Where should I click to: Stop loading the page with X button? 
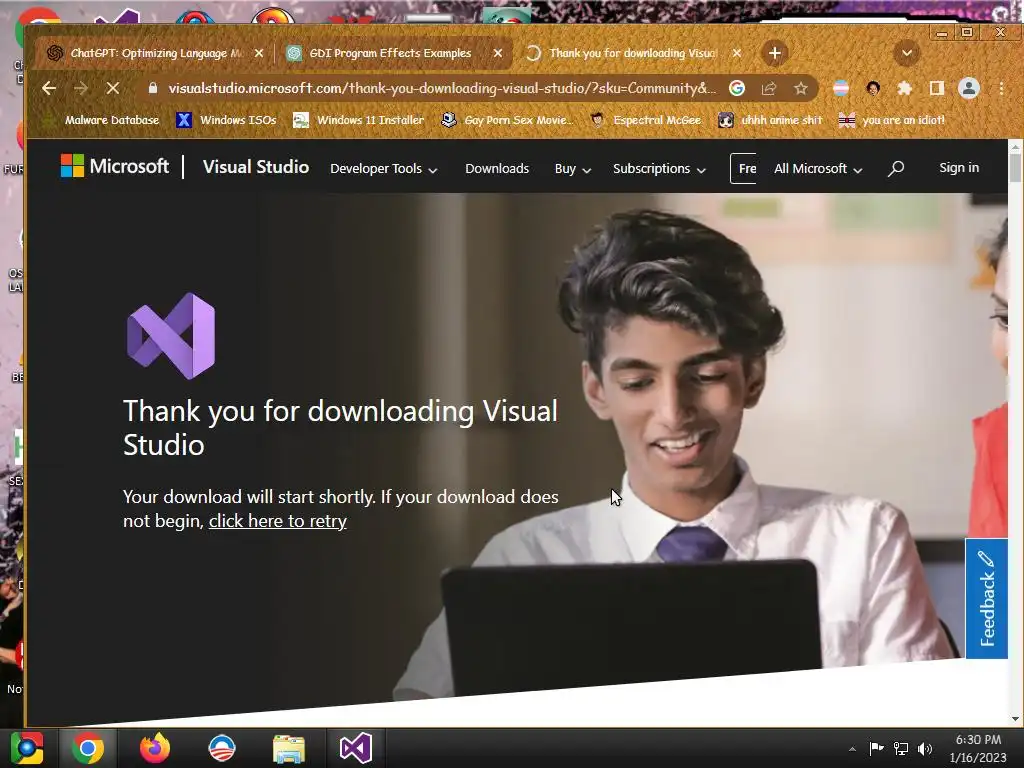coord(112,88)
